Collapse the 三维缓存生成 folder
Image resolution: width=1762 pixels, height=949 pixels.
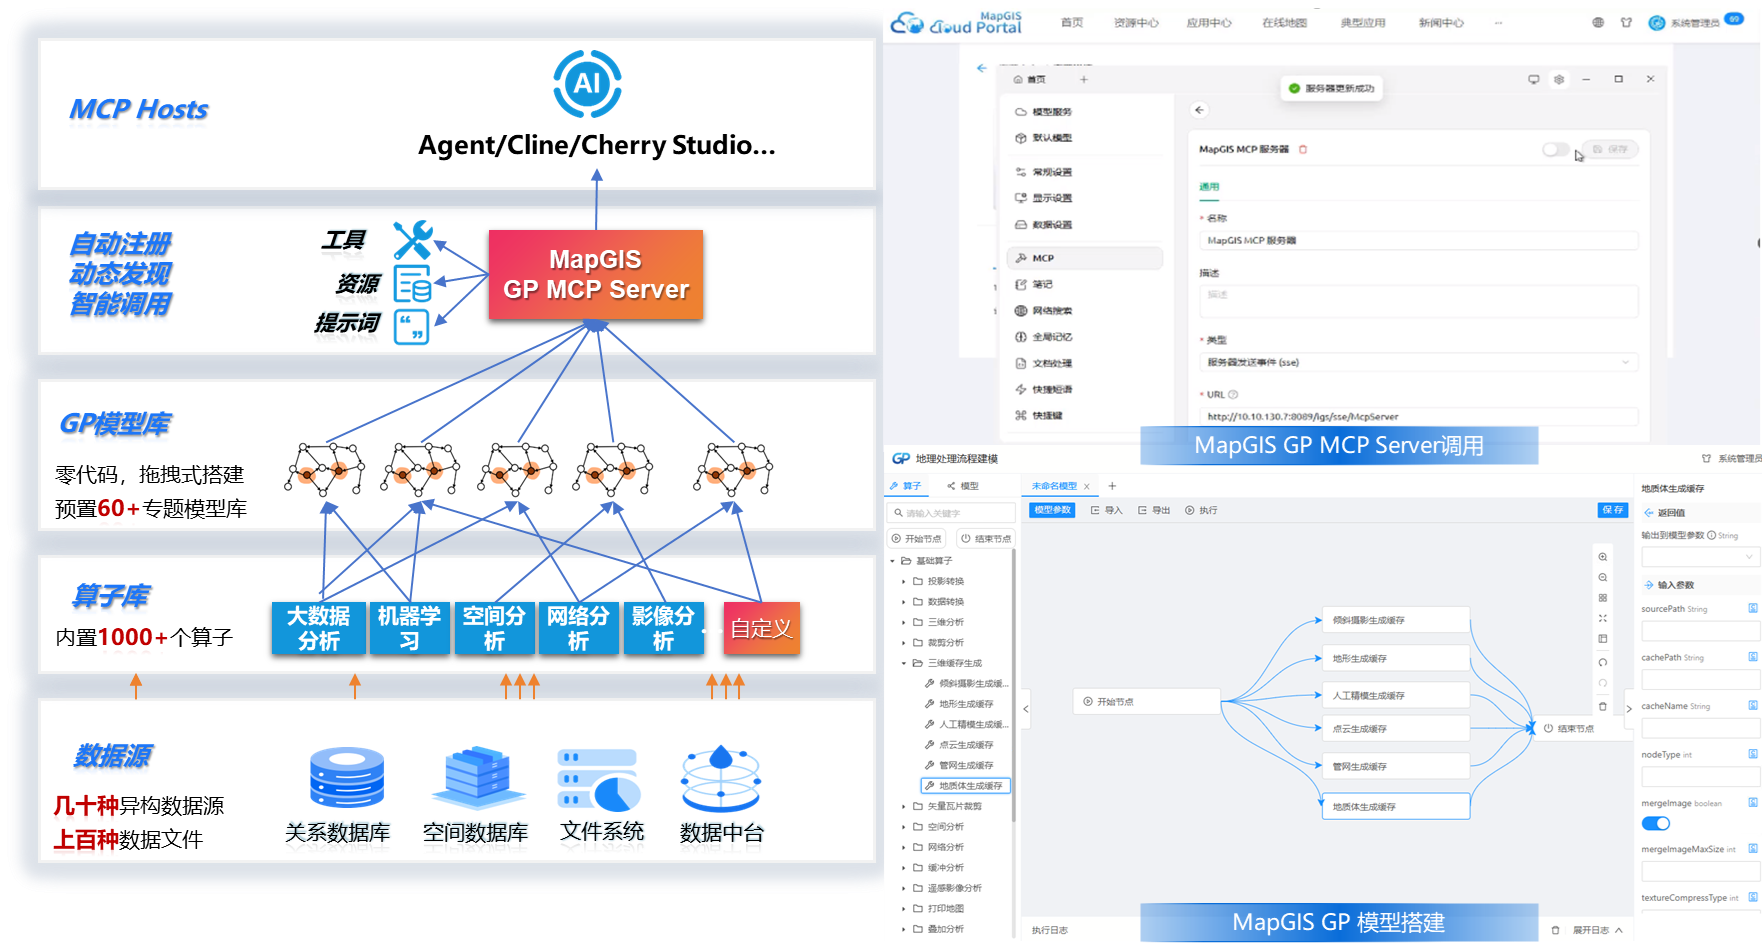(x=904, y=663)
